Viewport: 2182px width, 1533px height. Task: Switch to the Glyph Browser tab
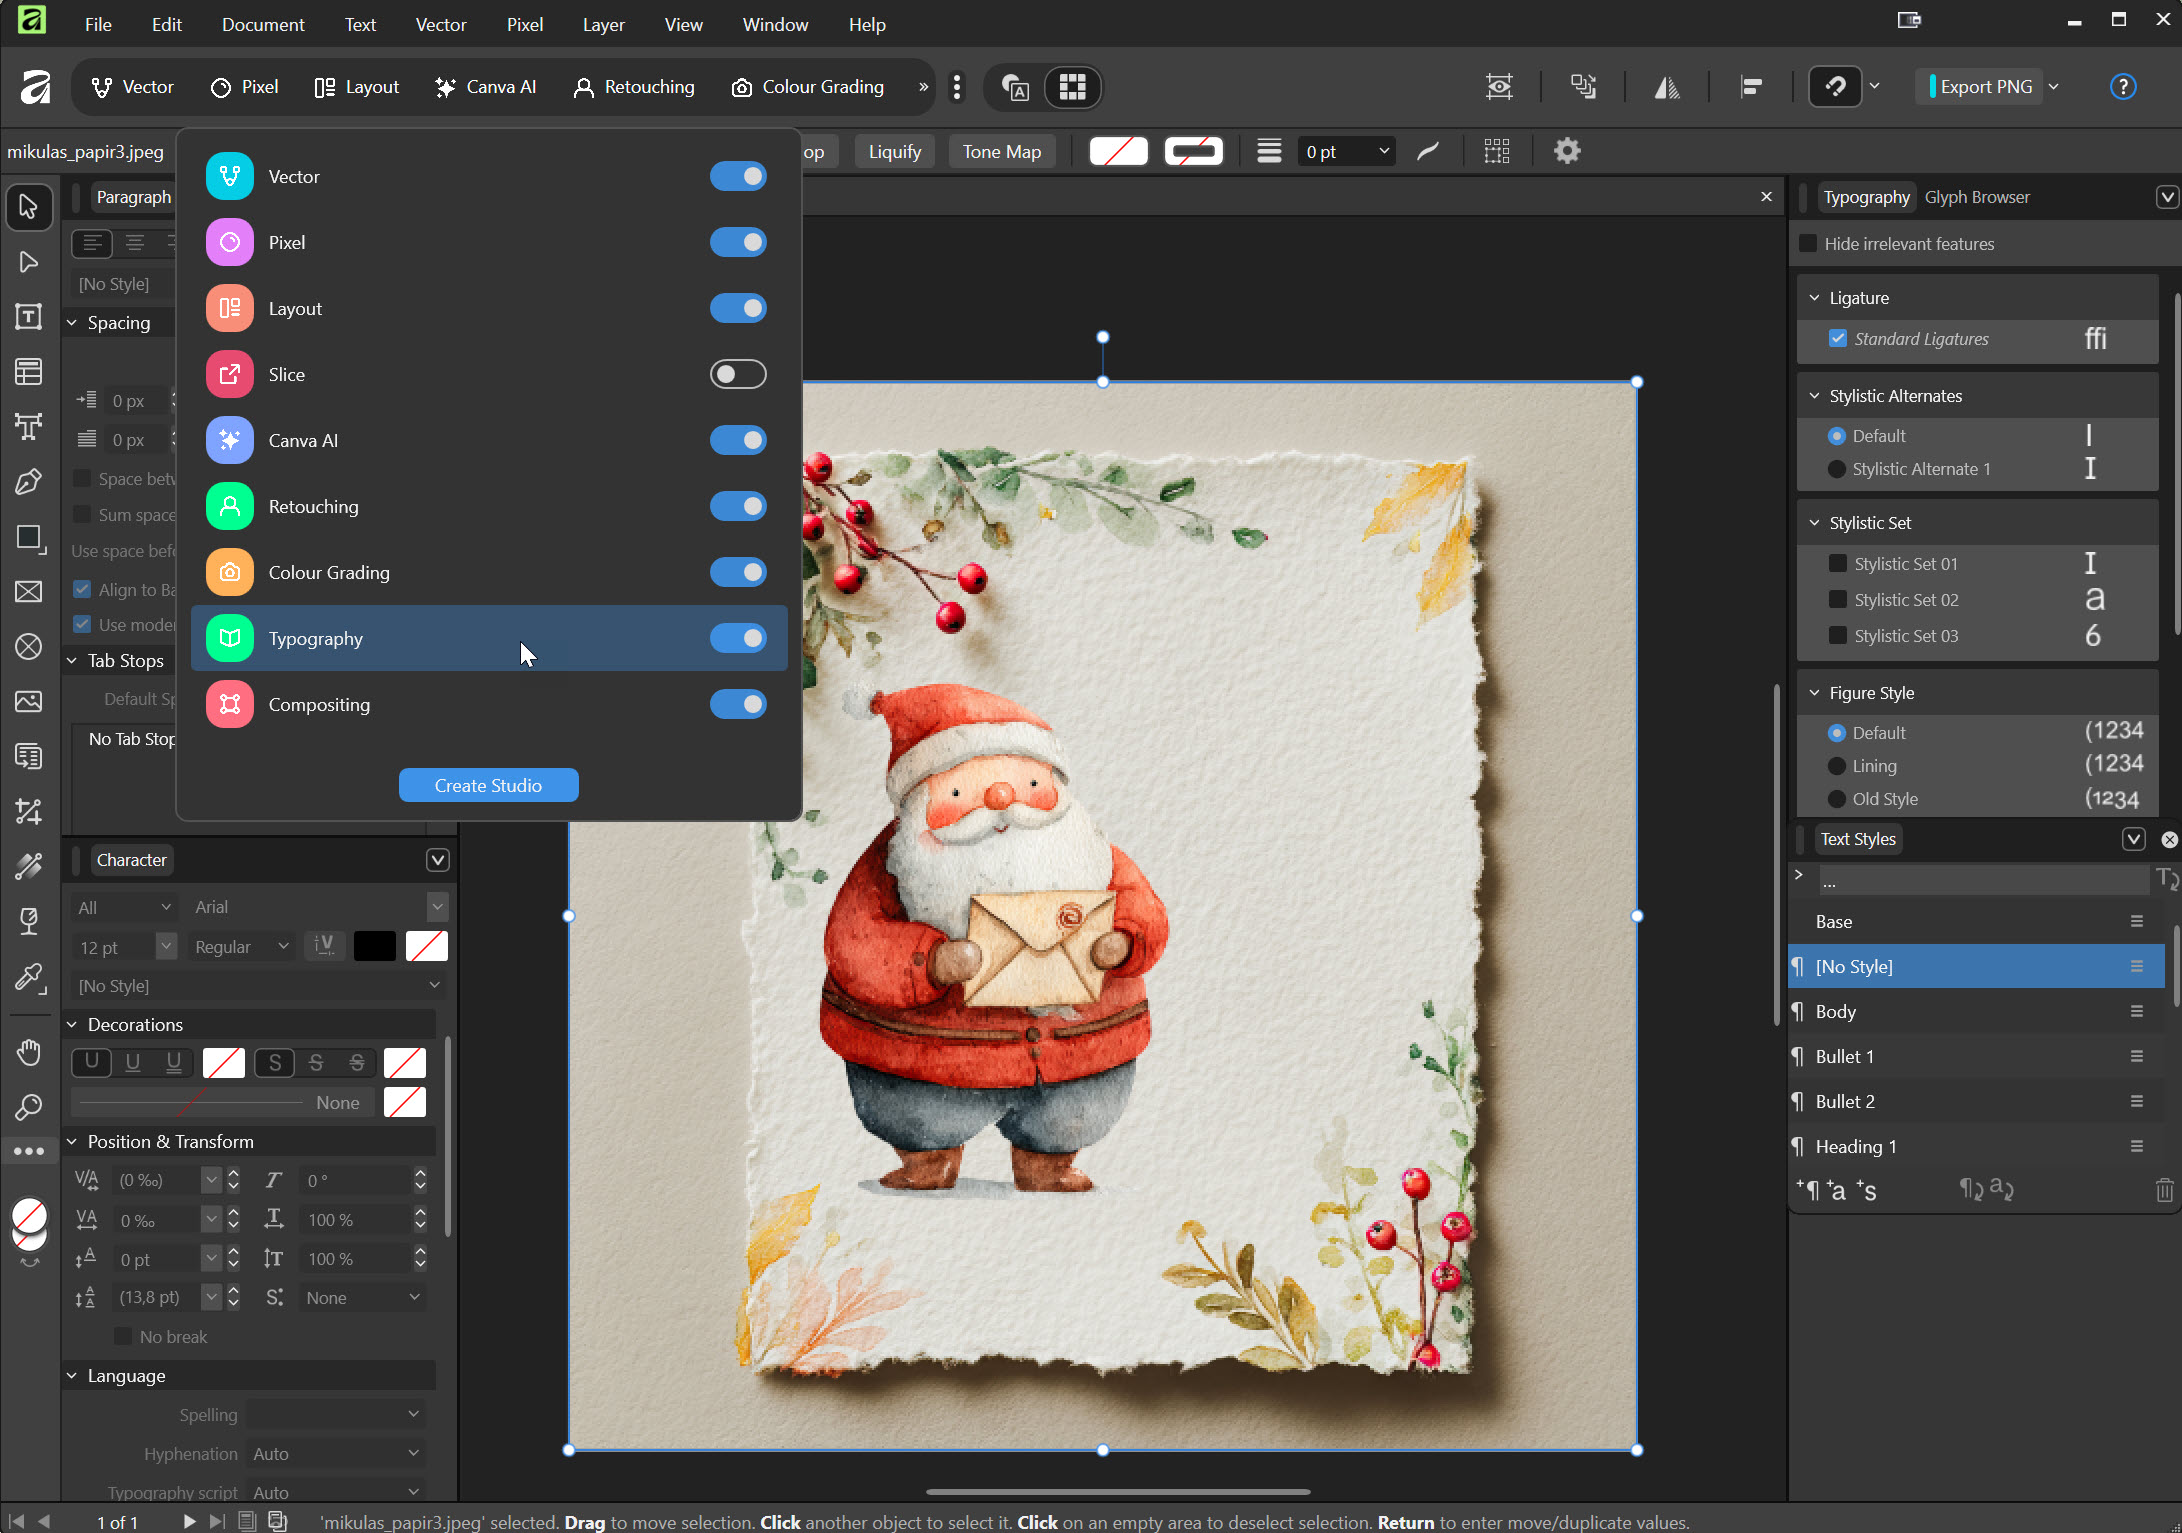(x=1976, y=197)
